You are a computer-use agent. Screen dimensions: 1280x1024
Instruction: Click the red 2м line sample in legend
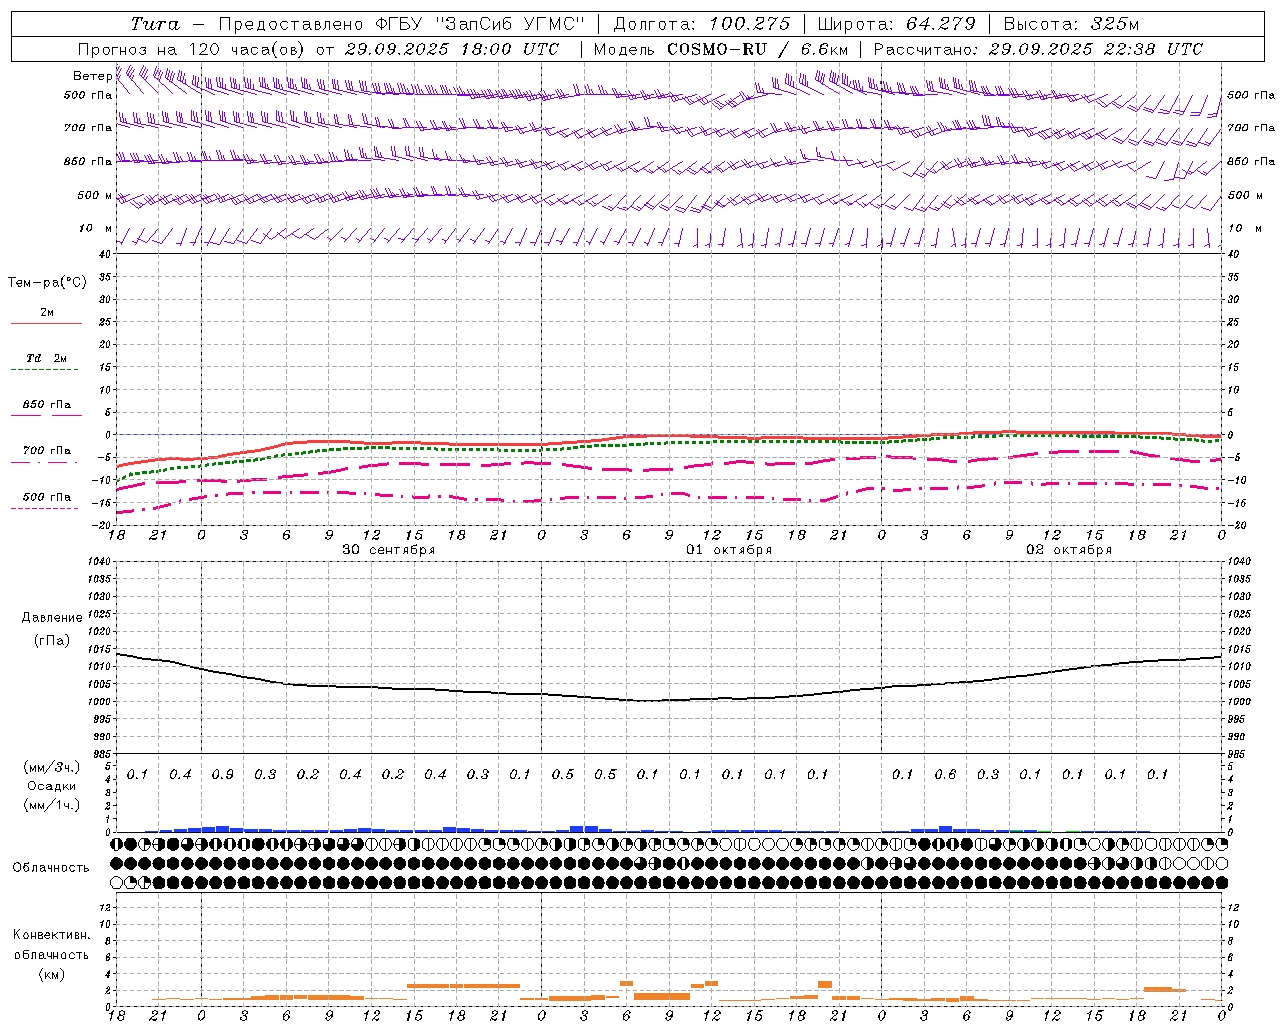(x=46, y=323)
